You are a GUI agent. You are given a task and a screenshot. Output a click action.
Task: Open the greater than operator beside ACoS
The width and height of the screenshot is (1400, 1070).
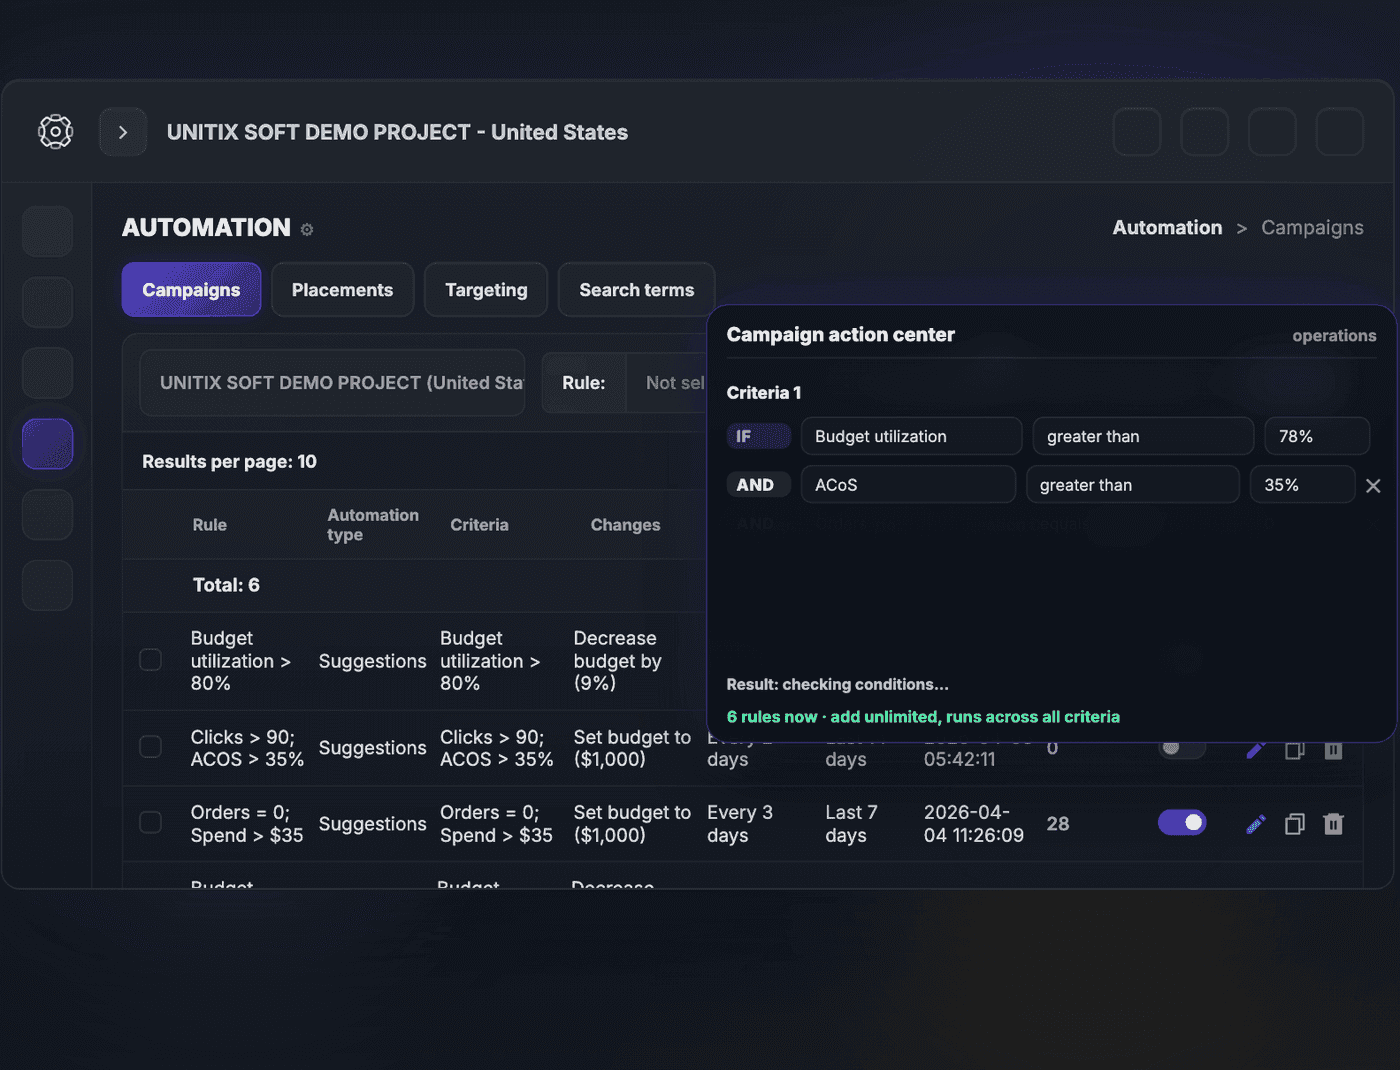click(x=1133, y=485)
